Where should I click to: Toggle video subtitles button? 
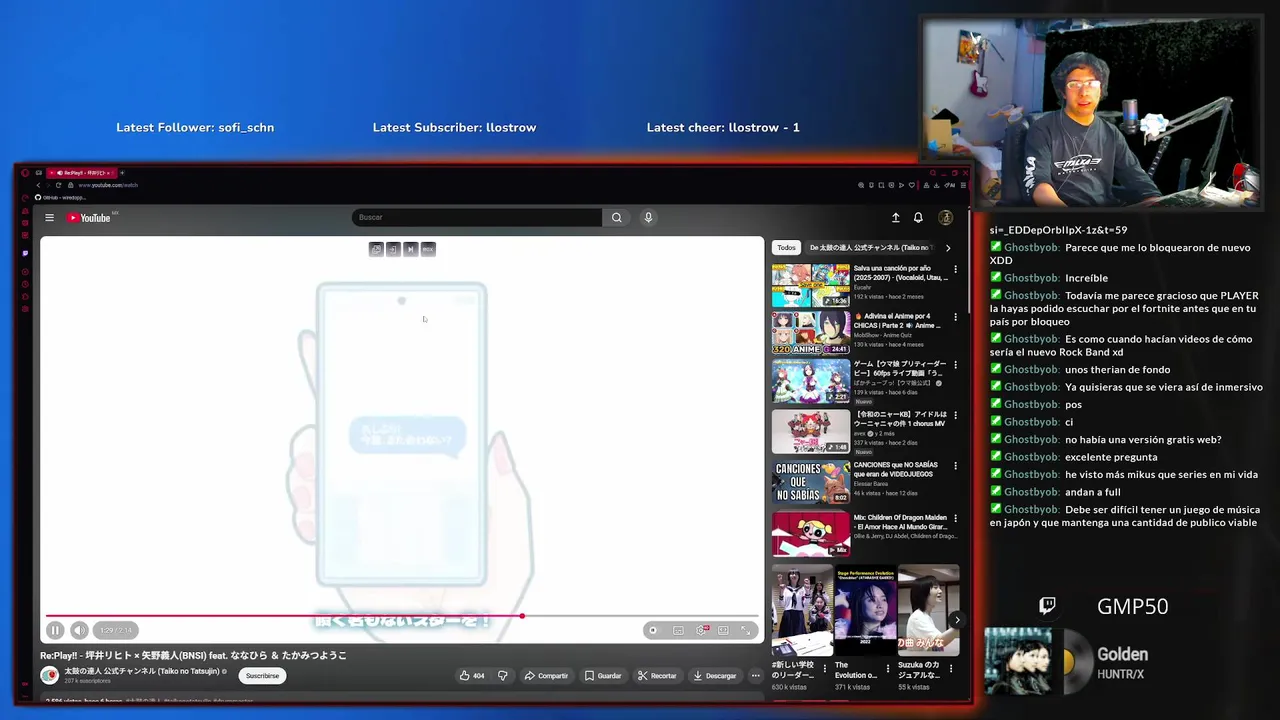[x=678, y=630]
